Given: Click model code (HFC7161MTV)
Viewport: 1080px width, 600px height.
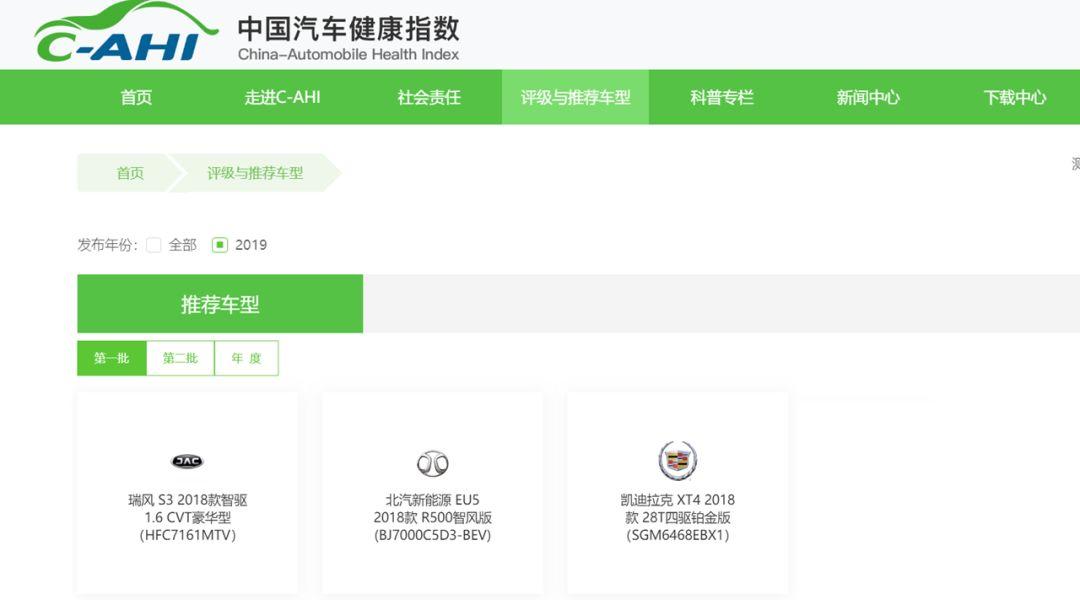Looking at the screenshot, I should (187, 535).
